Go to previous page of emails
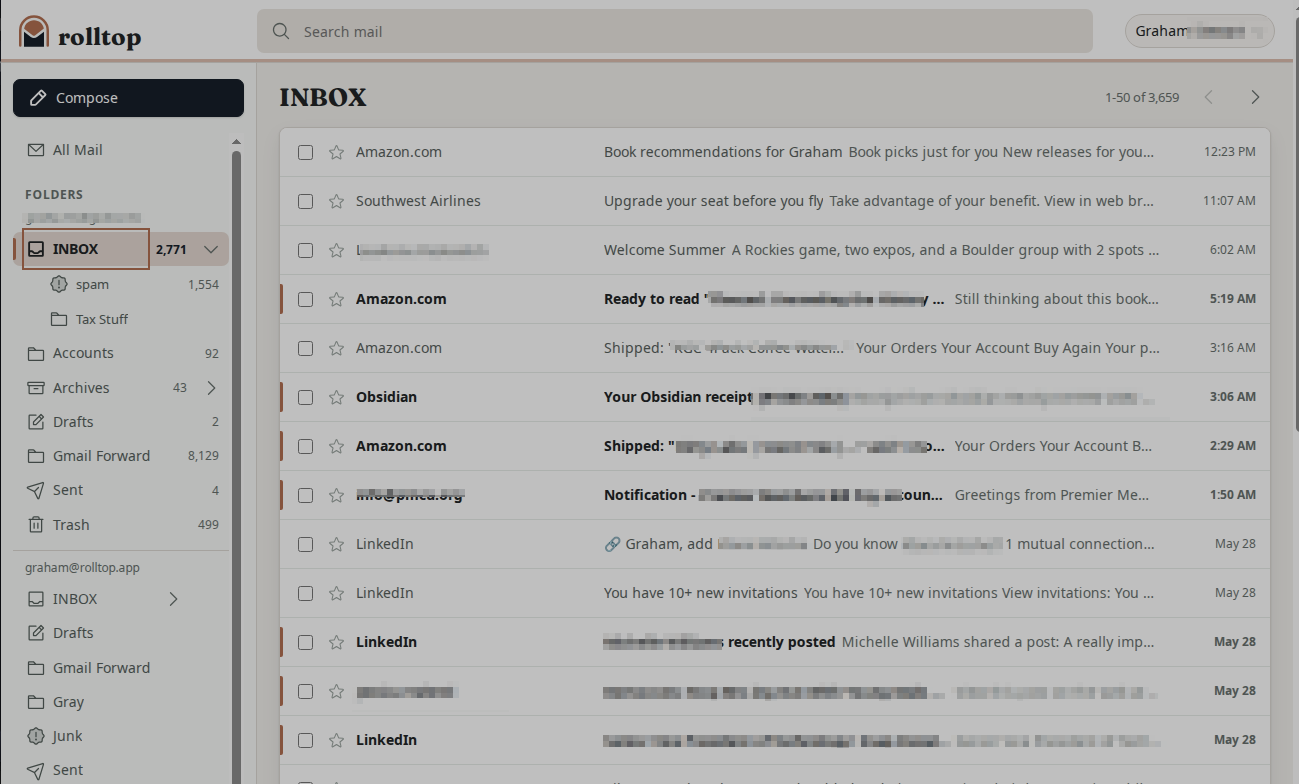Viewport: 1299px width, 784px height. pos(1209,97)
